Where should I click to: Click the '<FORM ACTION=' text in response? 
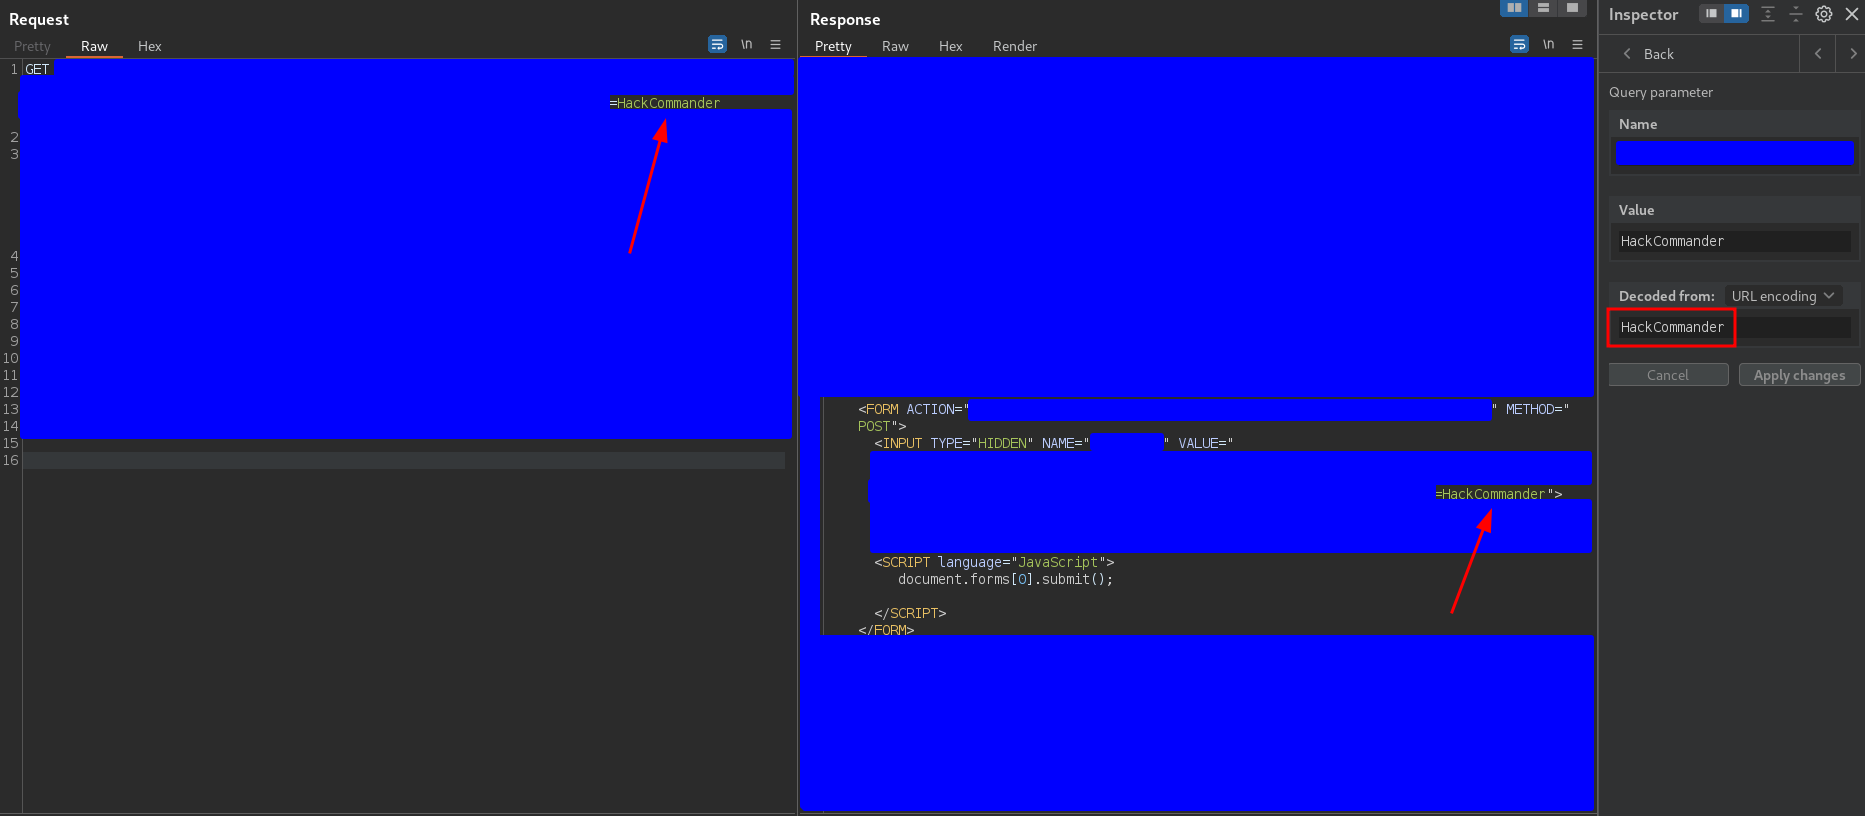point(913,409)
